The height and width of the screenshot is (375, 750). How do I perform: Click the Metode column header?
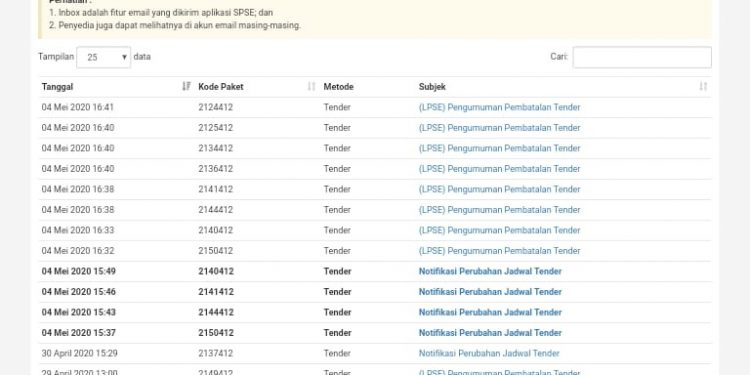pos(338,87)
